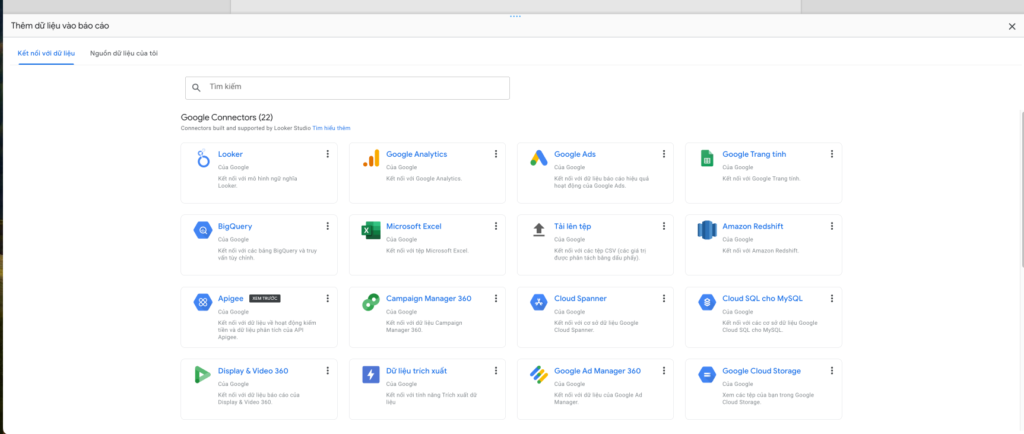Open three-dot menu on Dữ liệu trích xuất card
Image resolution: width=1024 pixels, height=434 pixels.
coord(496,370)
